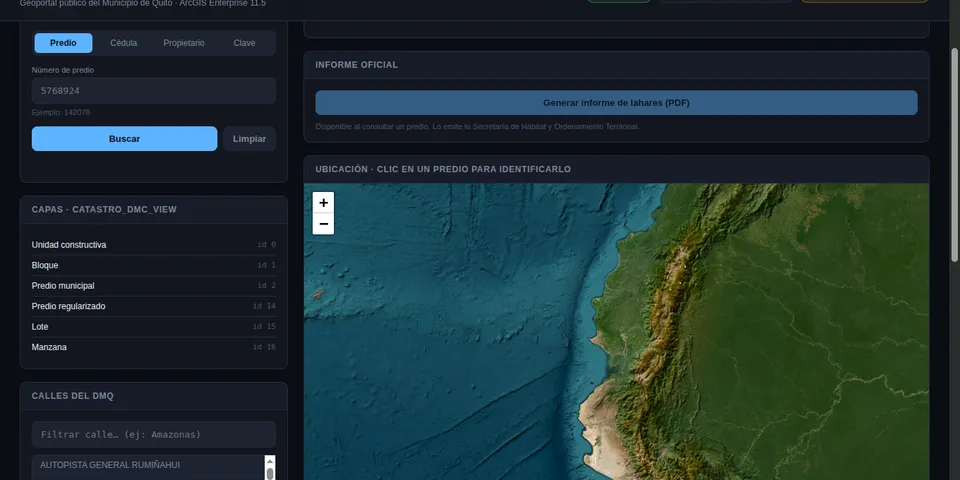Image resolution: width=960 pixels, height=480 pixels.
Task: Select the Unidad constructiva layer row
Action: pos(154,245)
